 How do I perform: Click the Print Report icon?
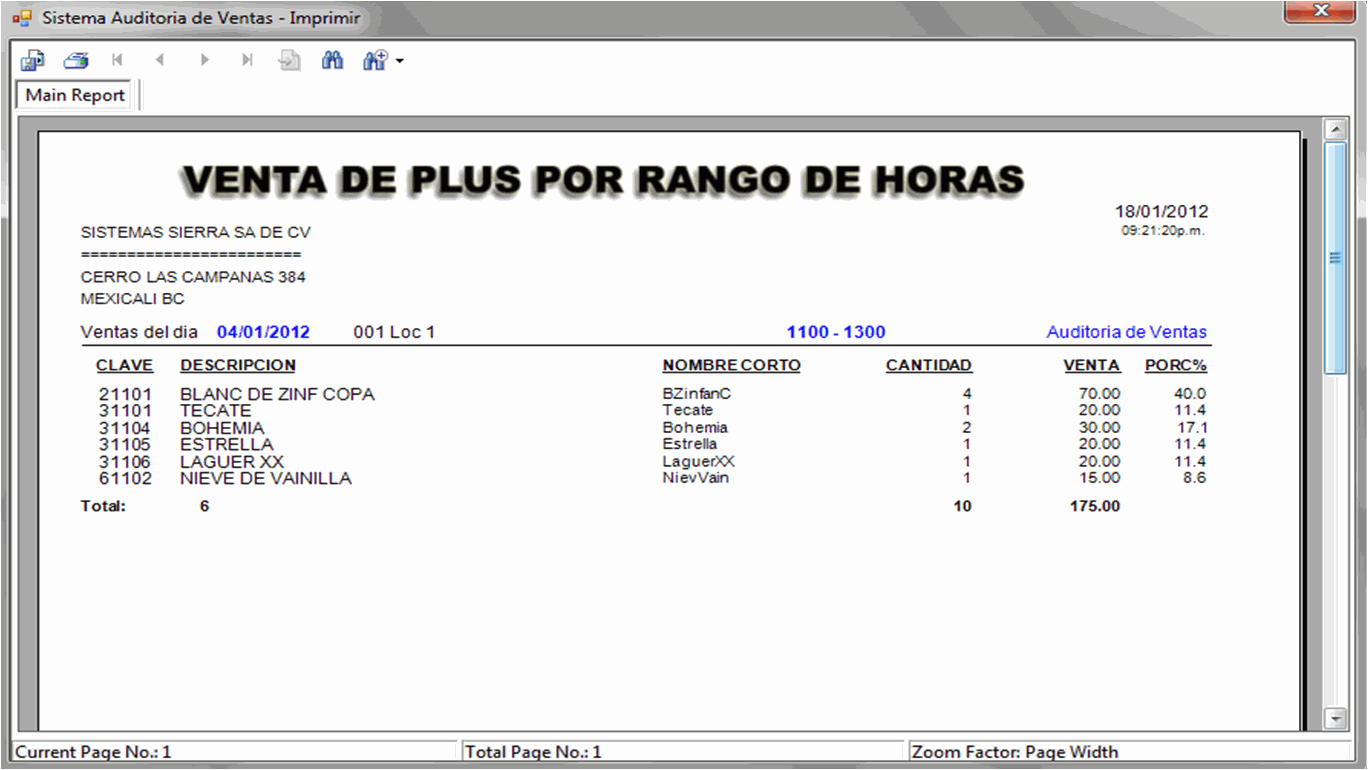click(x=76, y=61)
